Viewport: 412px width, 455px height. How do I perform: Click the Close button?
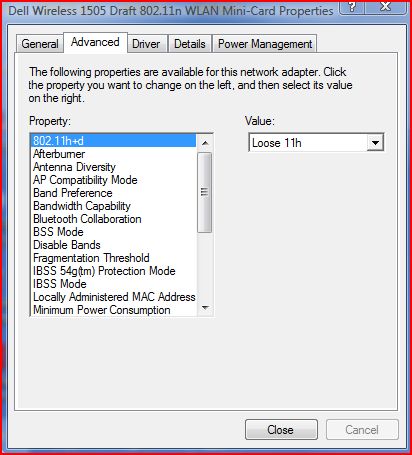tap(281, 429)
